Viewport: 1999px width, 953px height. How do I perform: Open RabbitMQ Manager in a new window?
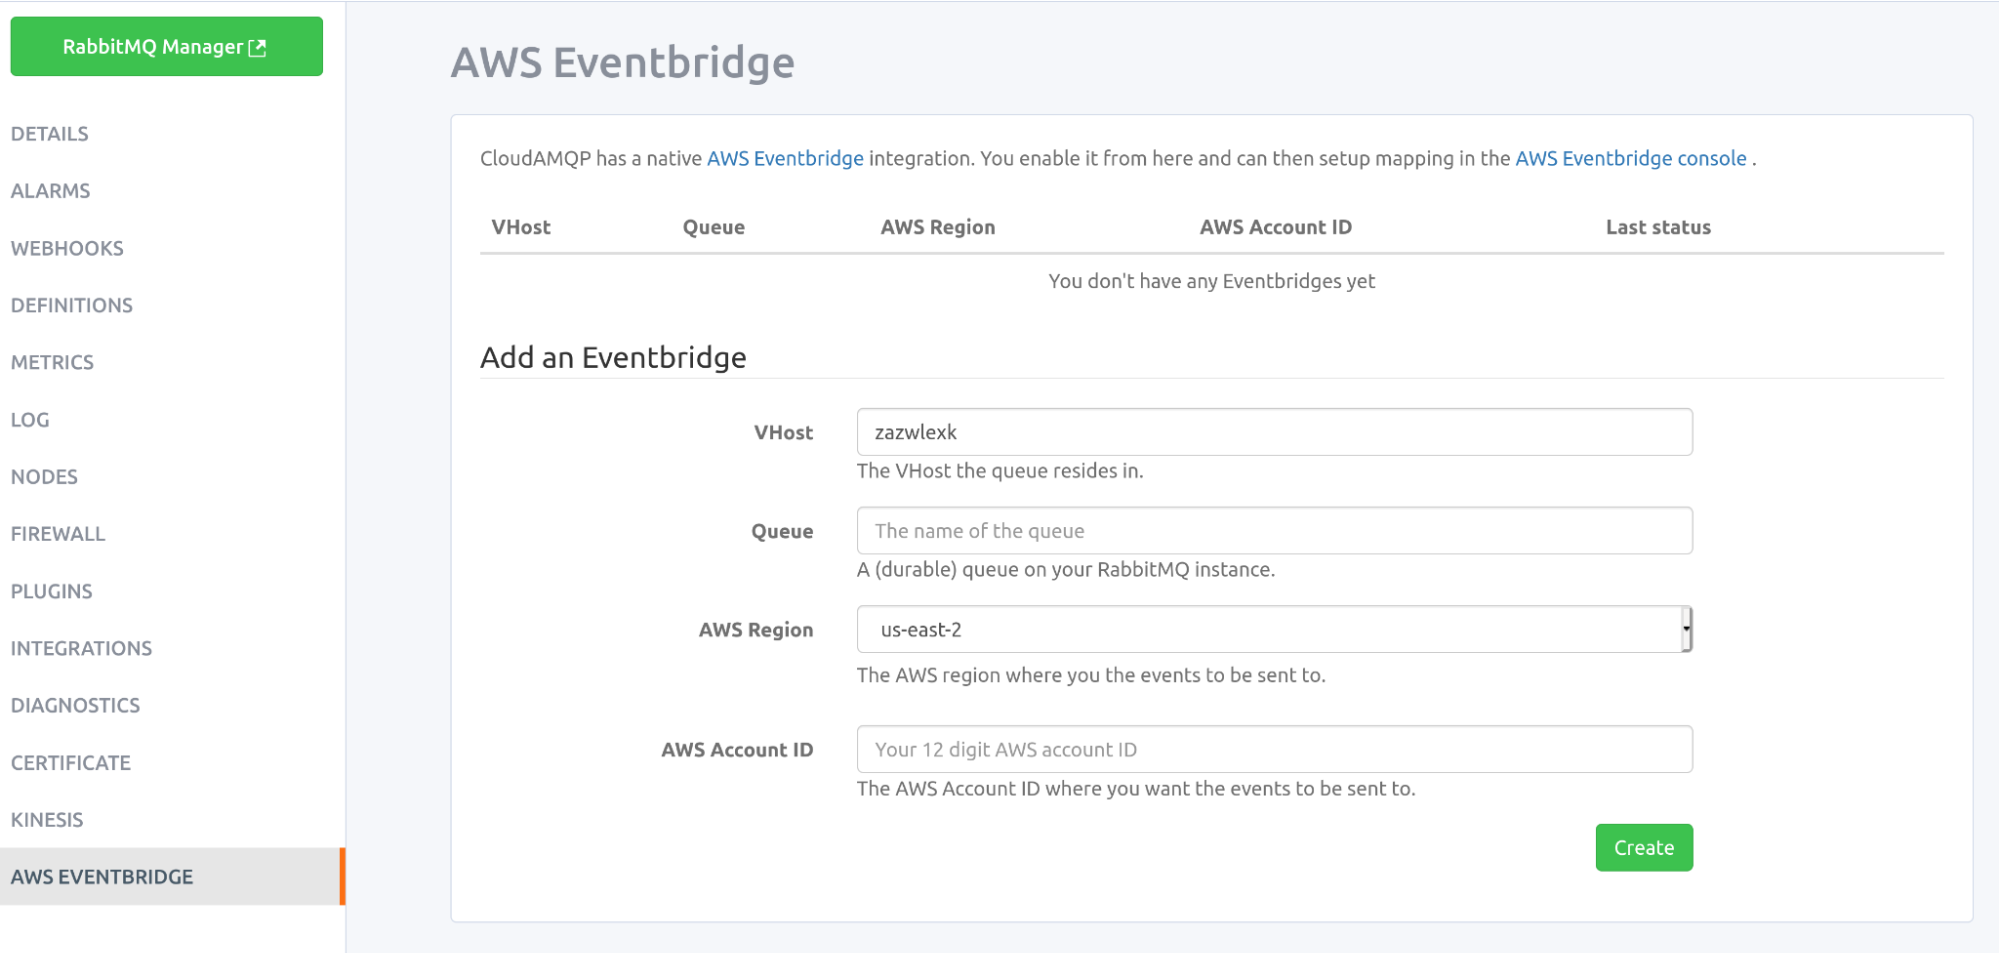point(166,46)
